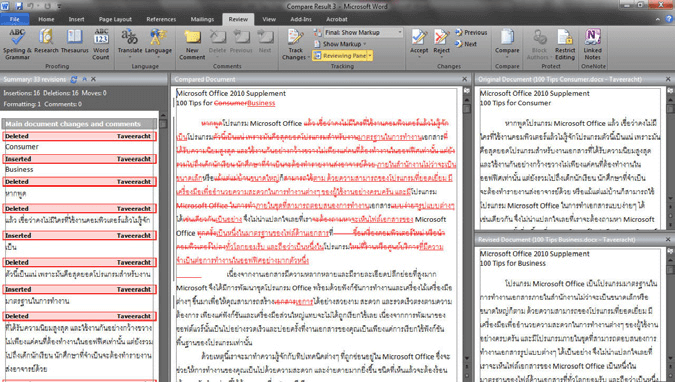Switch to the View tab
Image resolution: width=675 pixels, height=382 pixels.
269,19
